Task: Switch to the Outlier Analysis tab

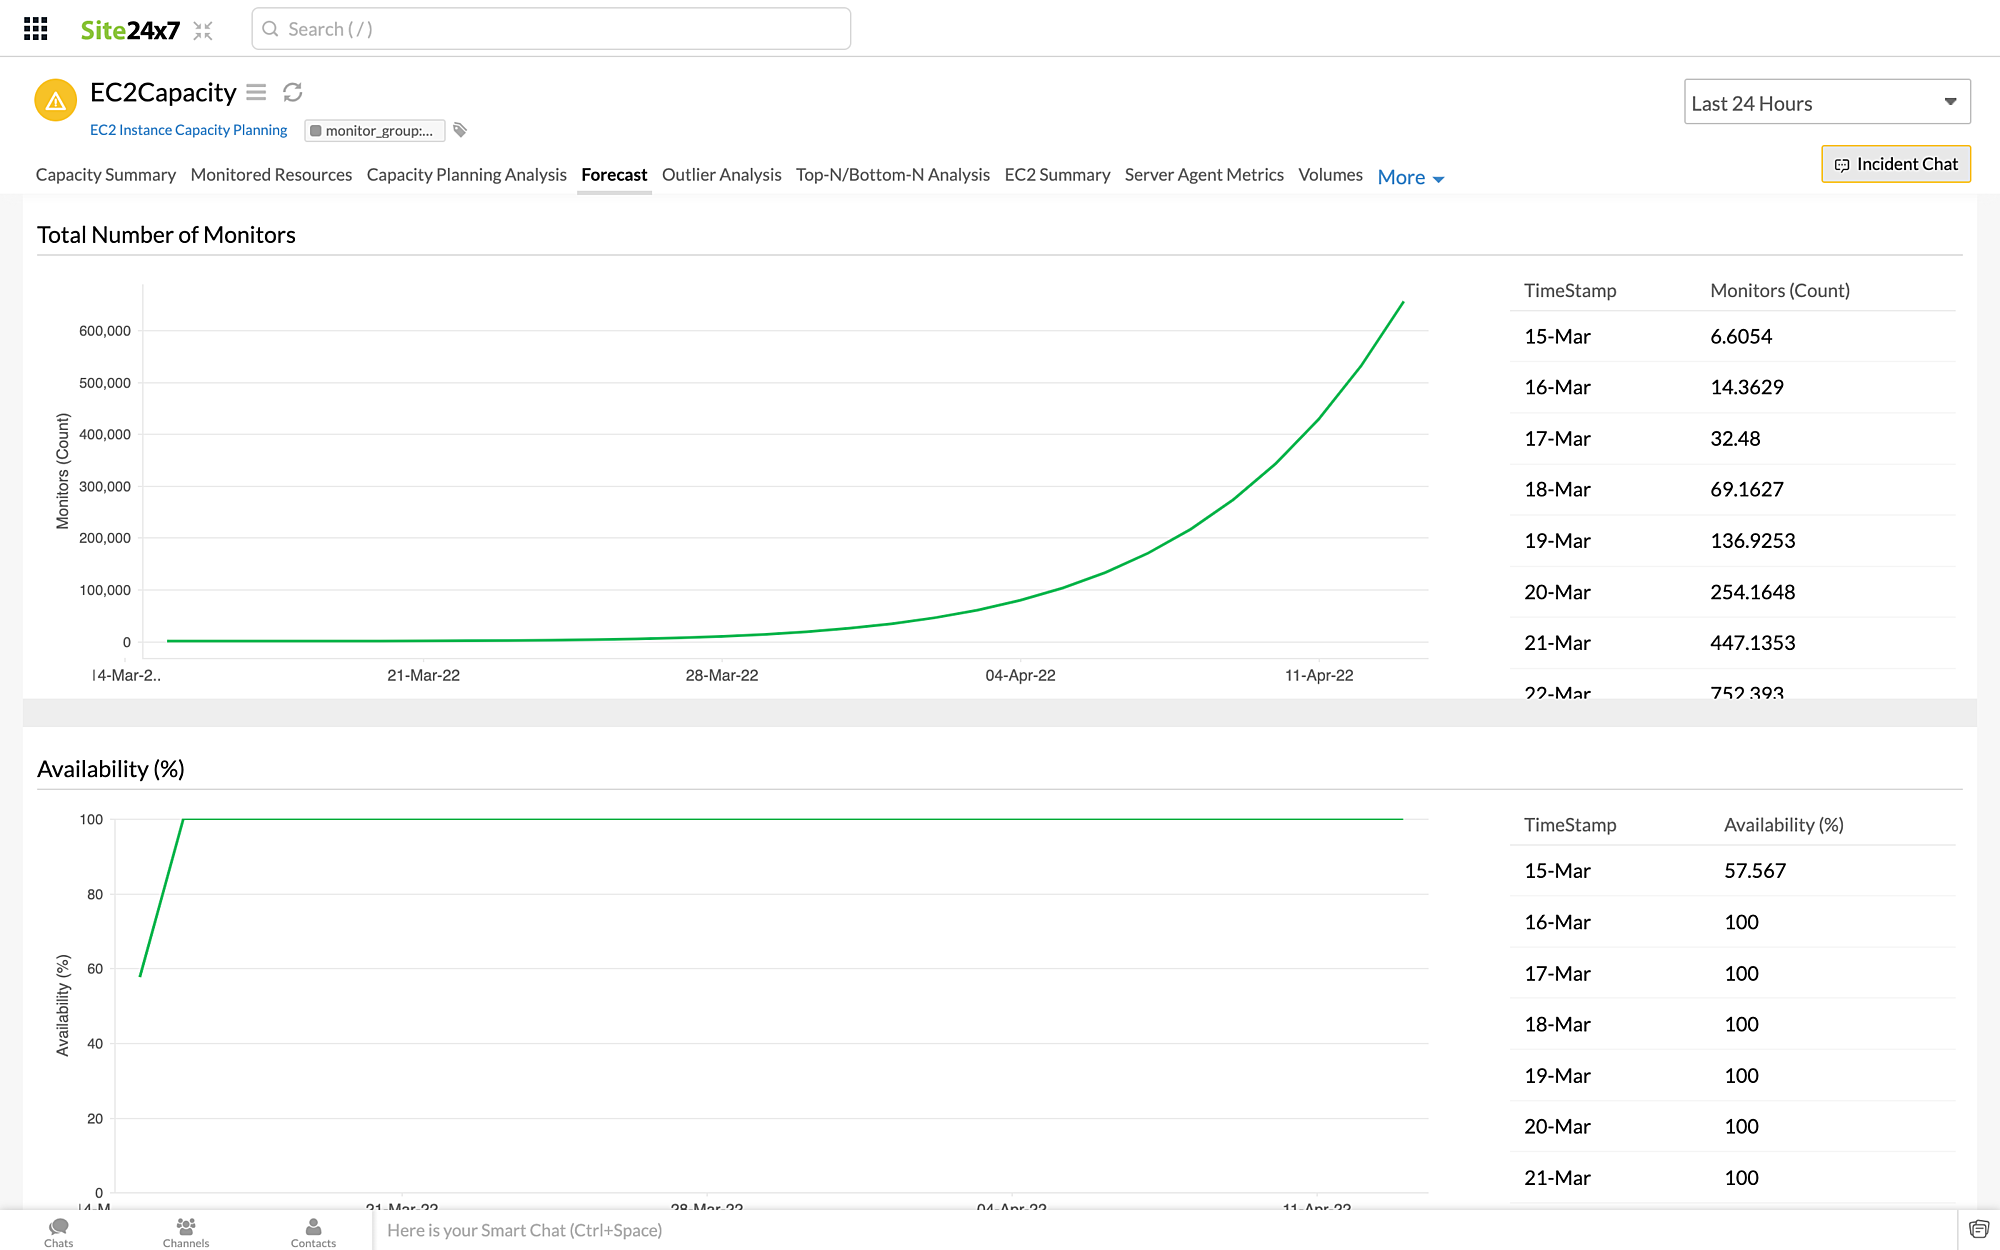Action: 721,175
